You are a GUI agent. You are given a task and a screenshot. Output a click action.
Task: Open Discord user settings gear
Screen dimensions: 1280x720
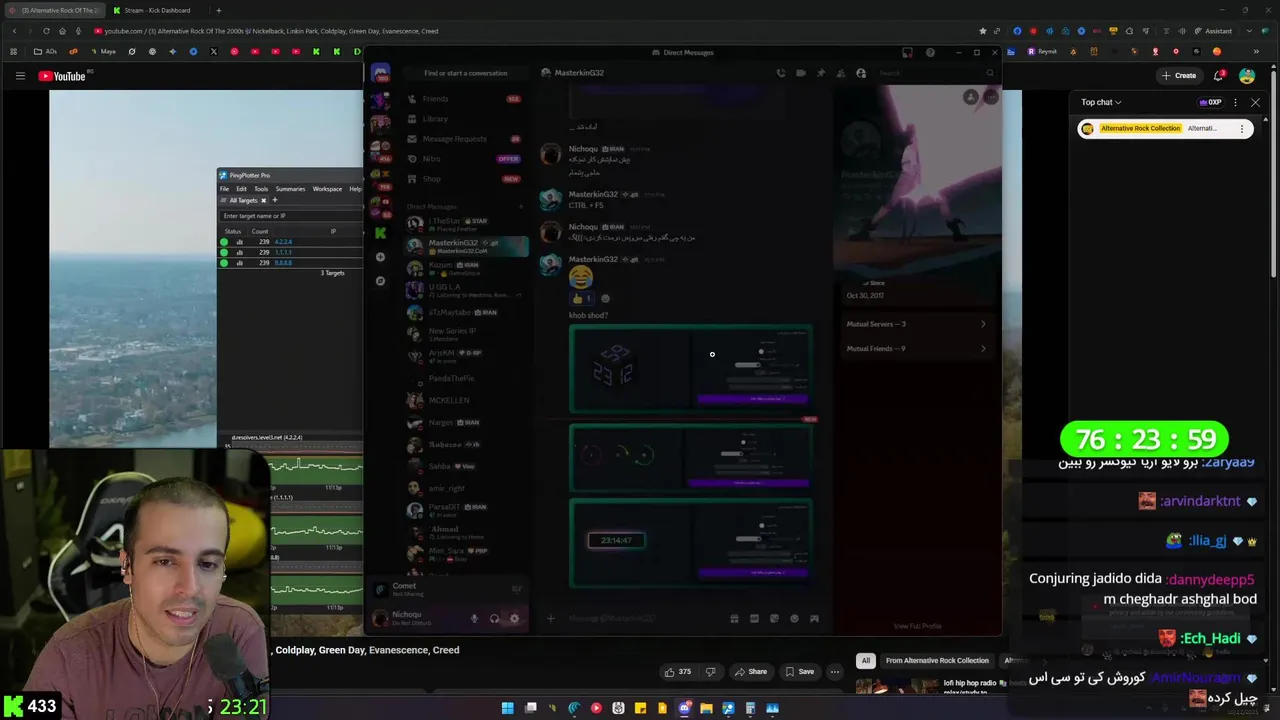click(x=514, y=618)
